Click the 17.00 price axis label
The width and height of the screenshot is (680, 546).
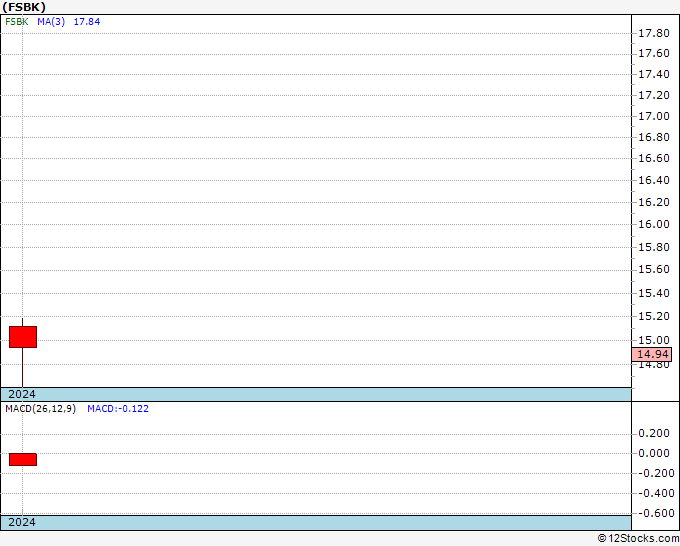click(654, 116)
